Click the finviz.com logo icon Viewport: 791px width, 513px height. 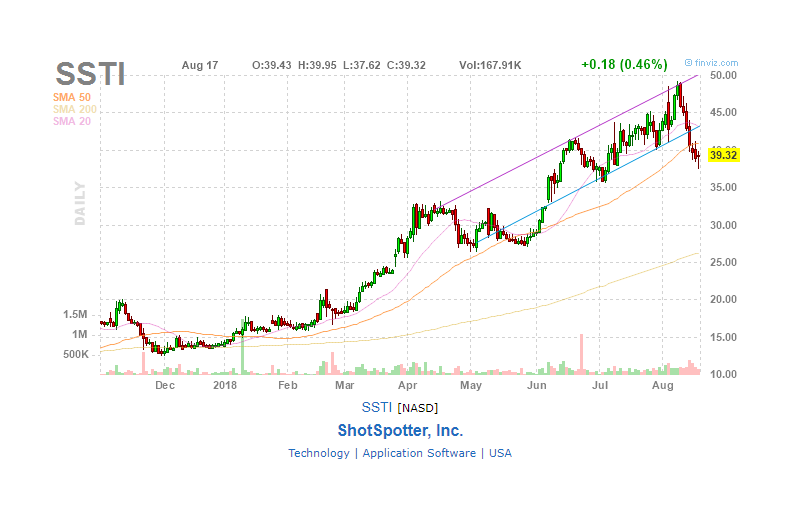(688, 63)
